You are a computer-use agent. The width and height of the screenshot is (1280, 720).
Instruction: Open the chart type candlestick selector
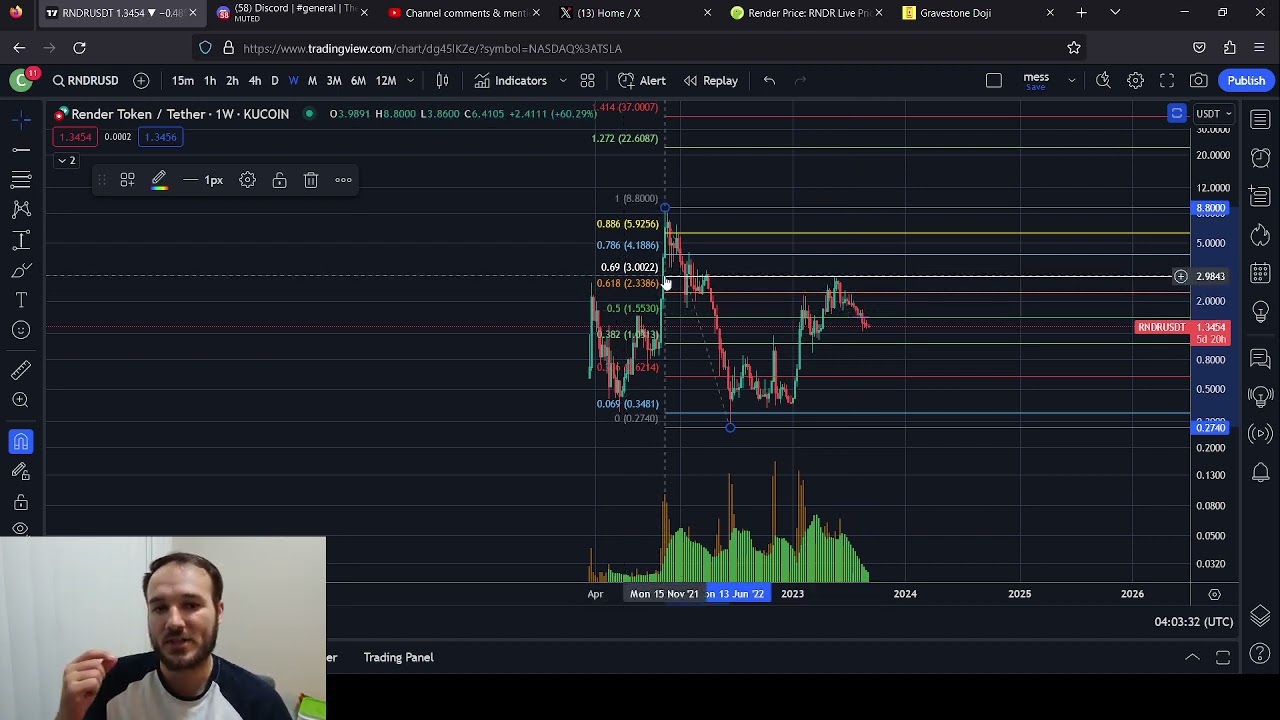[442, 80]
